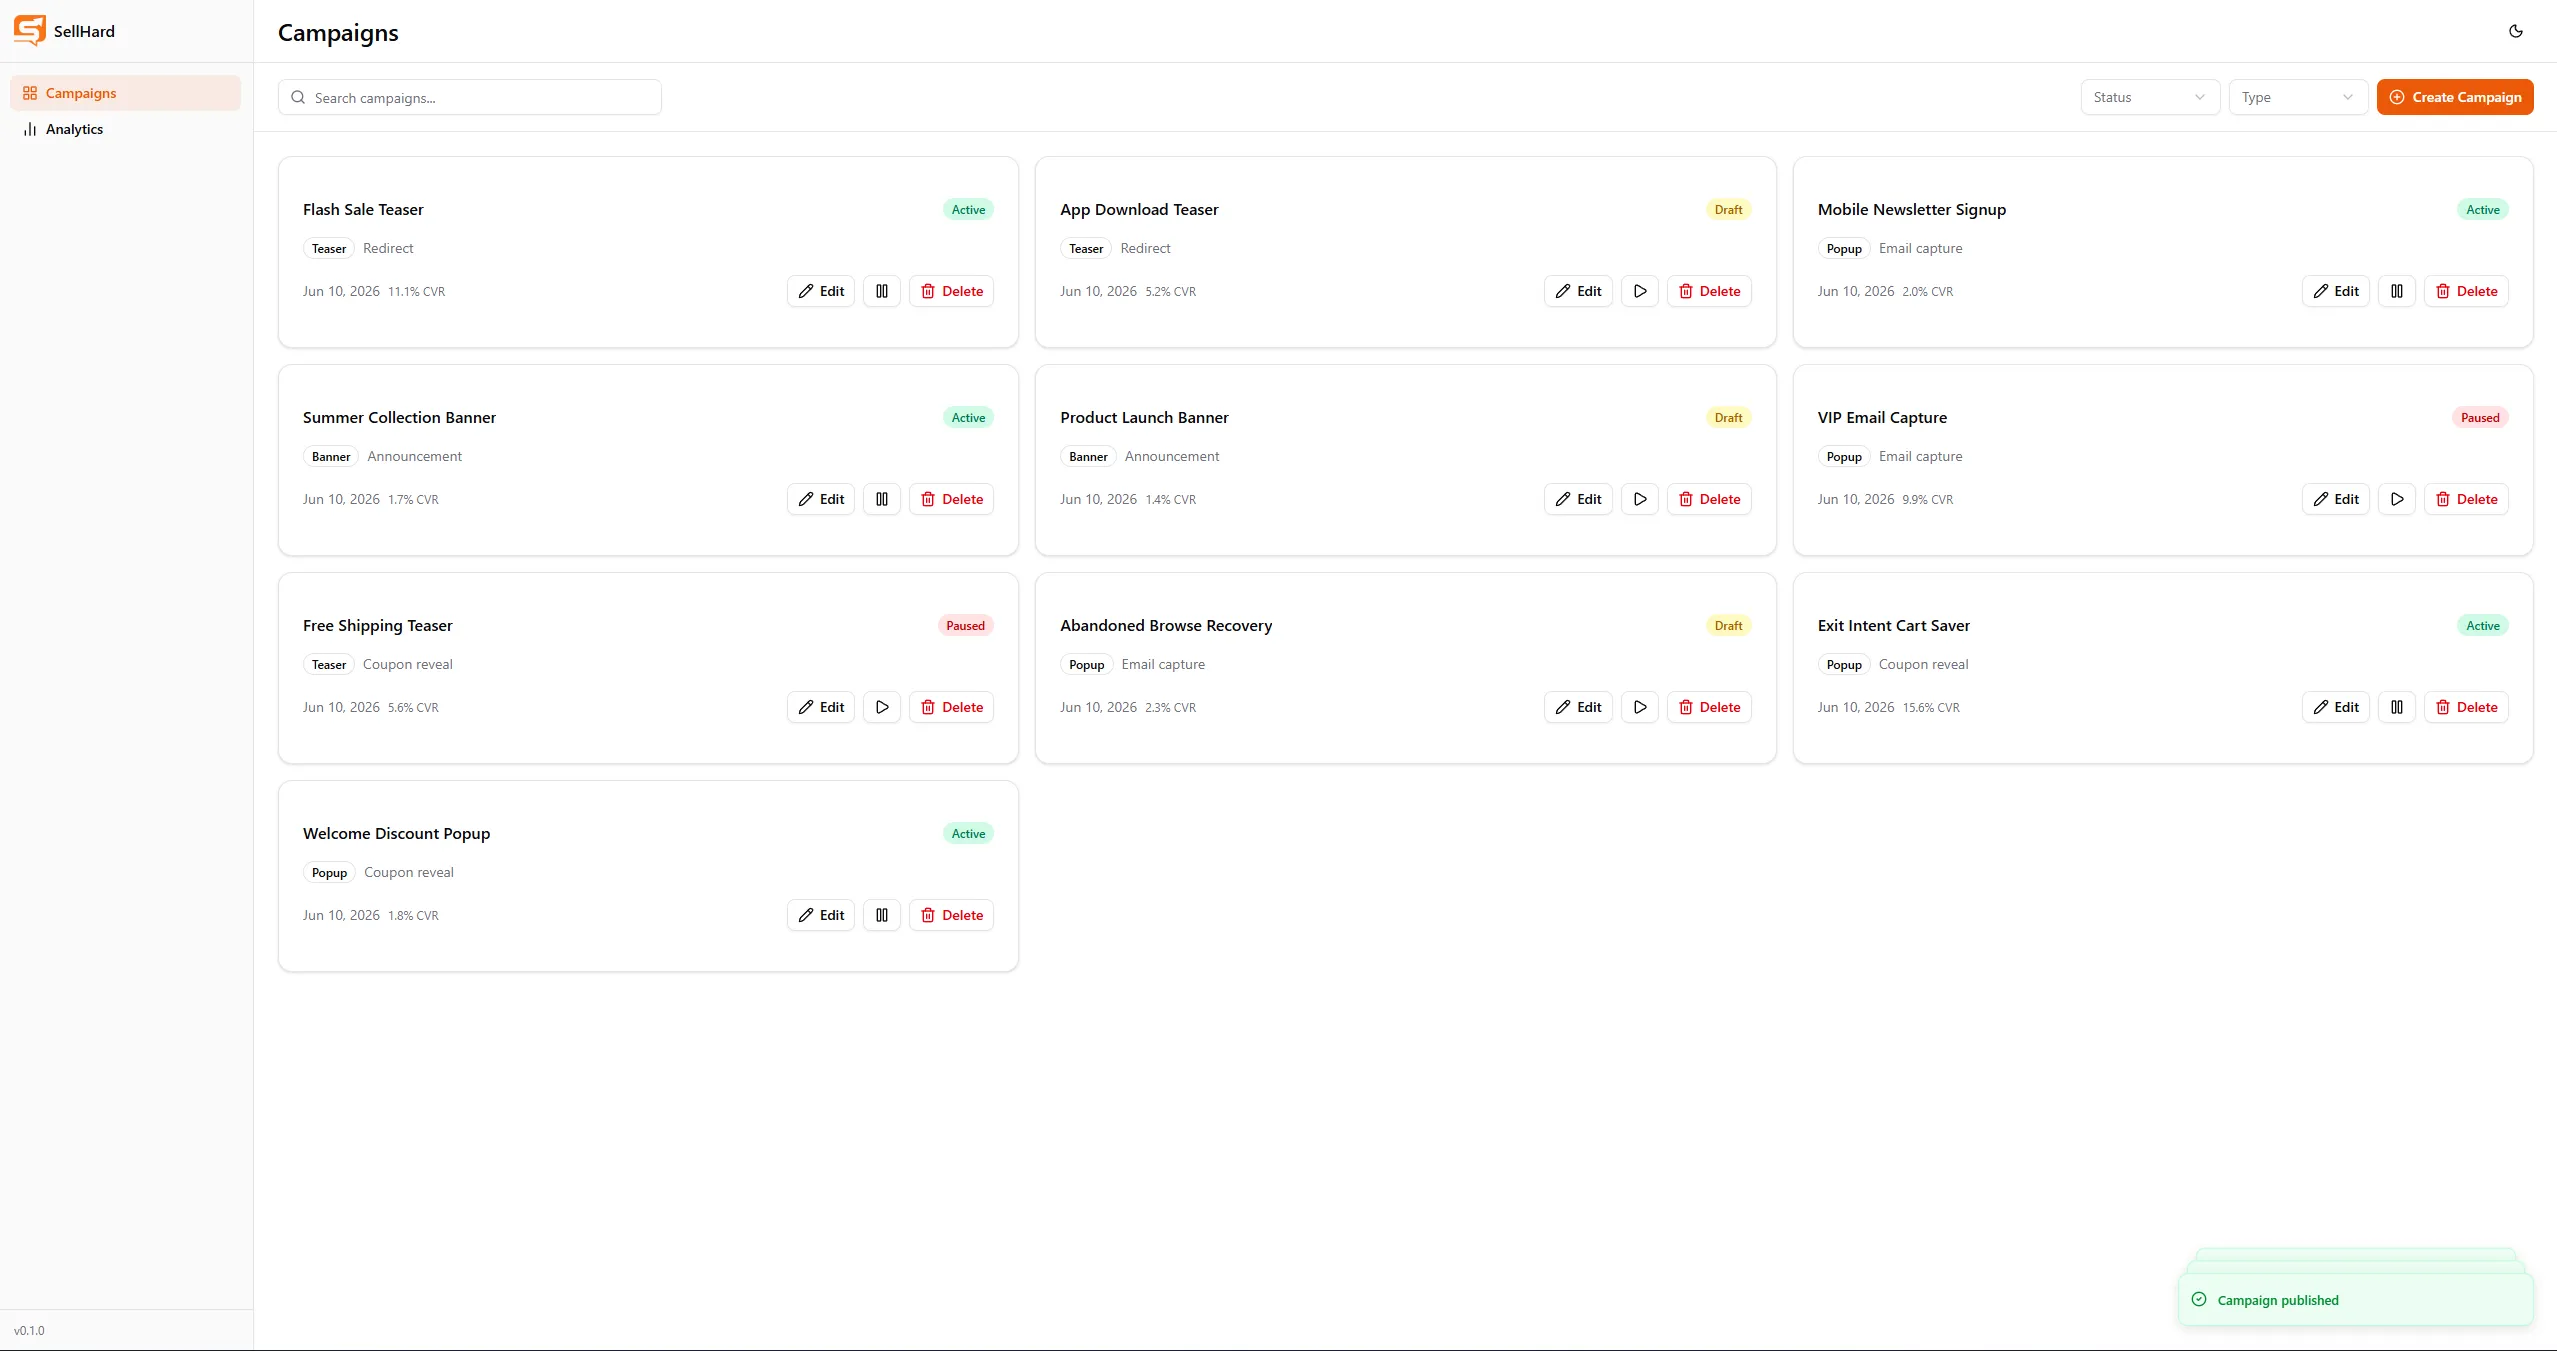Open the Analytics page
This screenshot has width=2557, height=1351.
125,129
